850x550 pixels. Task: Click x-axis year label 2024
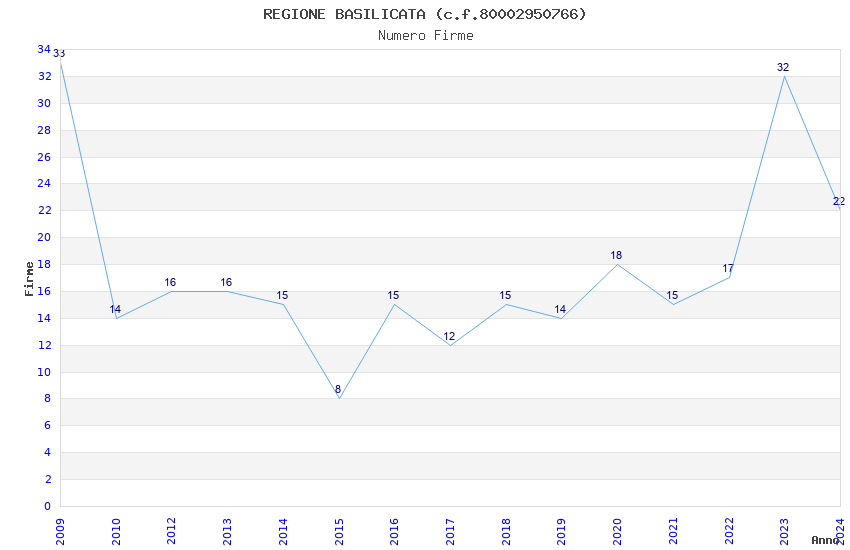(840, 532)
